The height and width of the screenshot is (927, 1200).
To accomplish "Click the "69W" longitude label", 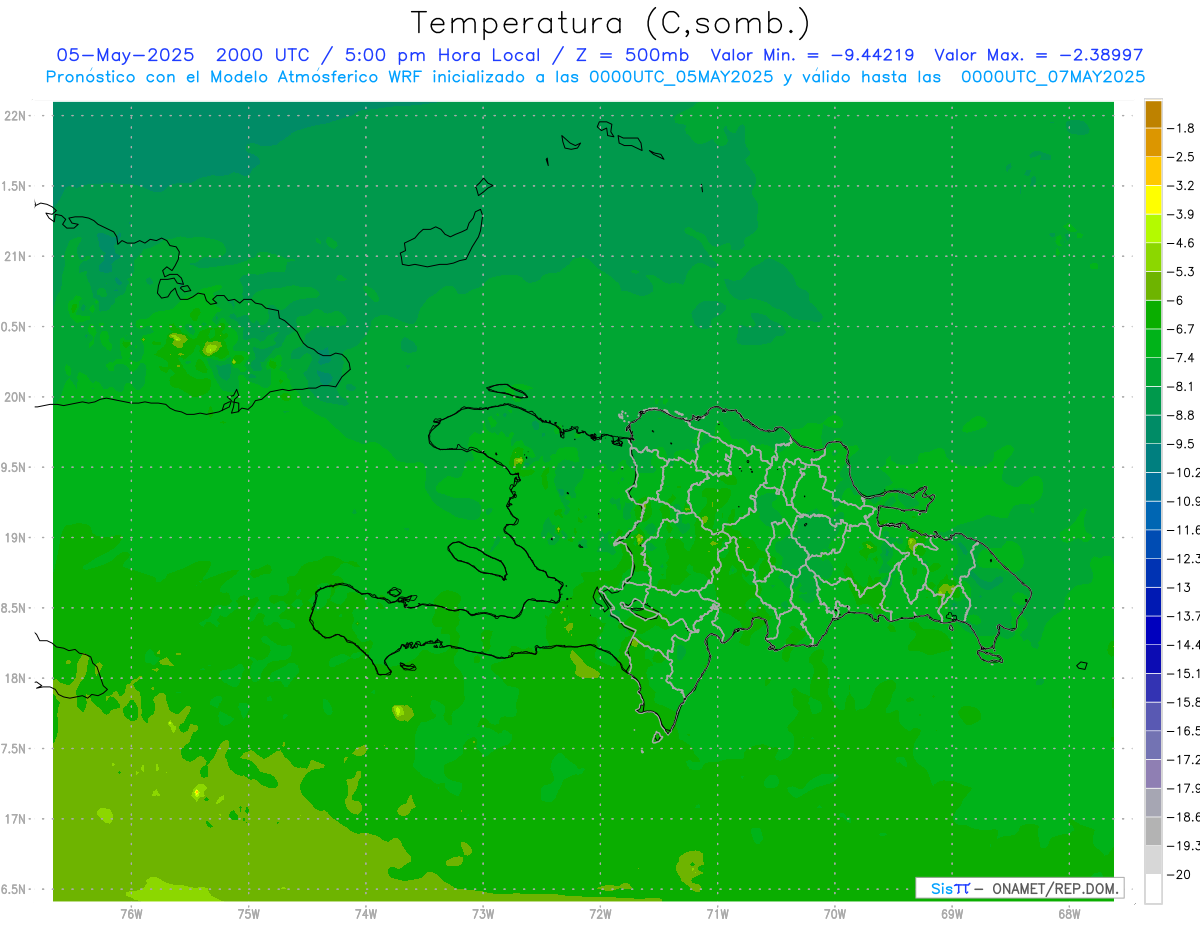I will [952, 913].
